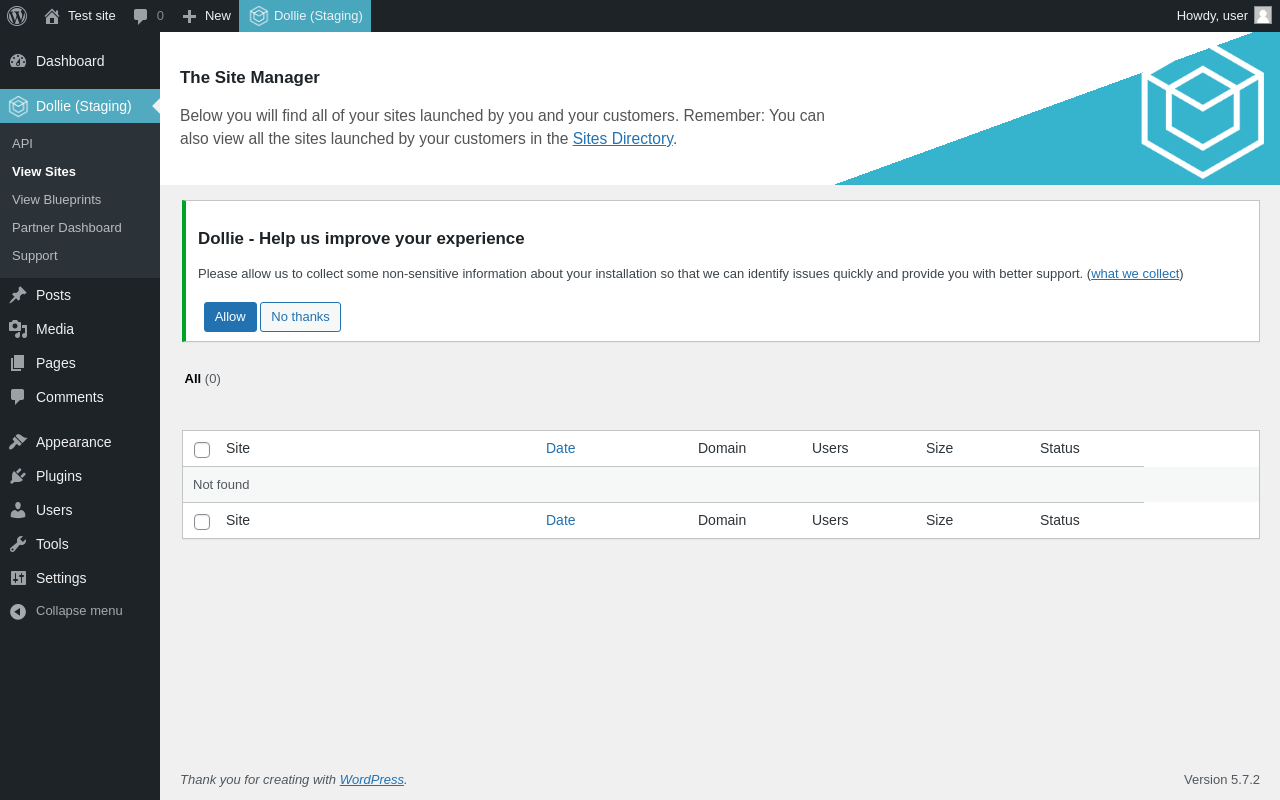Sort the table by Date header
1280x800 pixels.
[560, 448]
